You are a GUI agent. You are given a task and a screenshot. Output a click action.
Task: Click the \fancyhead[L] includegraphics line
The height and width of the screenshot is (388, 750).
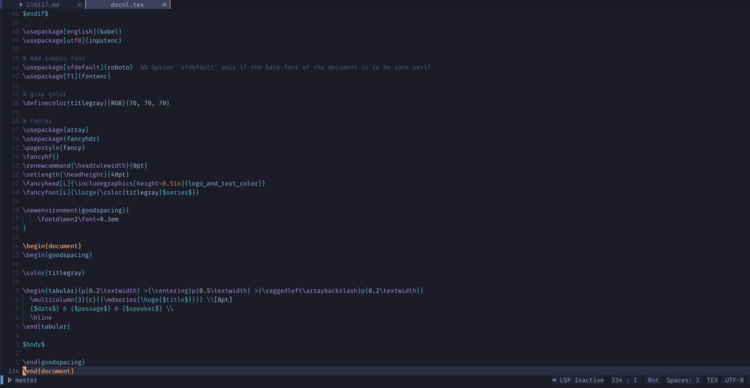pos(144,183)
